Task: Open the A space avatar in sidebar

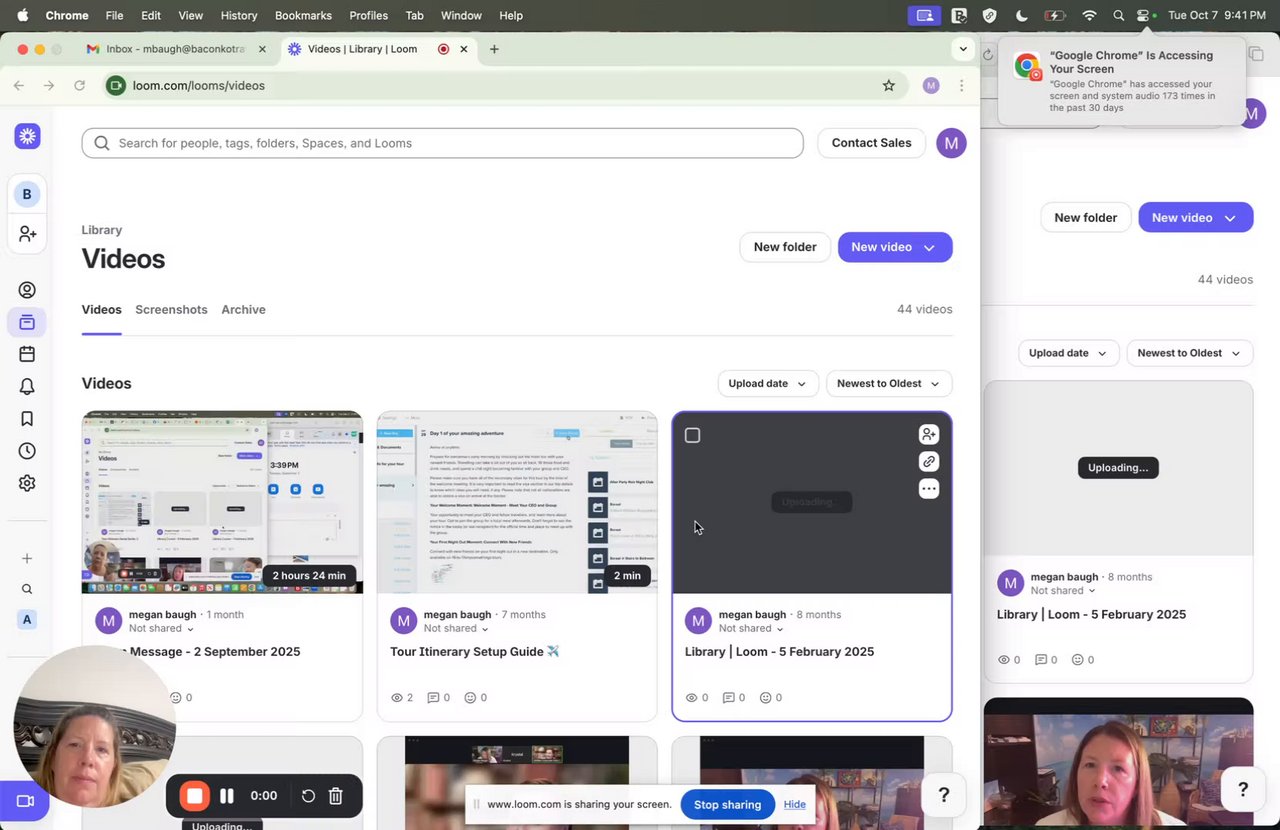Action: [27, 620]
